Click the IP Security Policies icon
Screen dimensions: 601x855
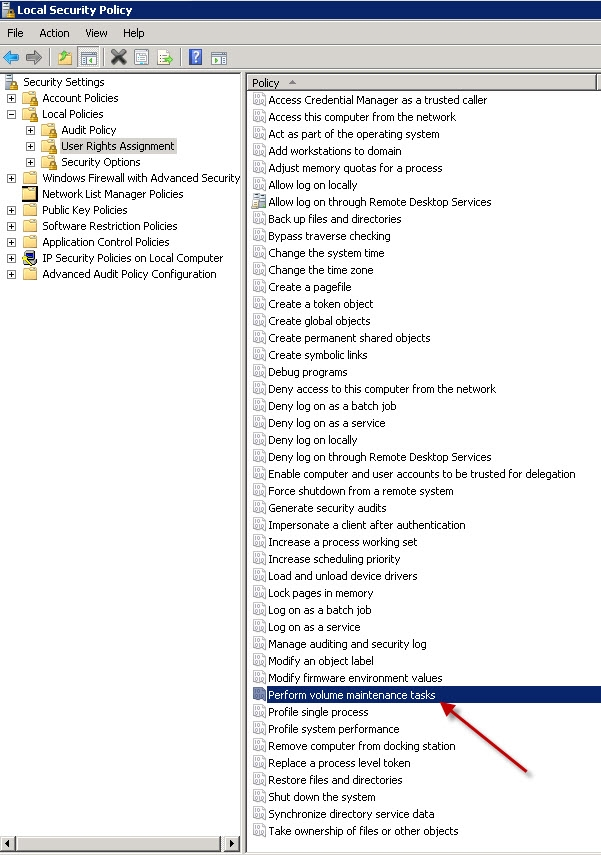[30, 258]
